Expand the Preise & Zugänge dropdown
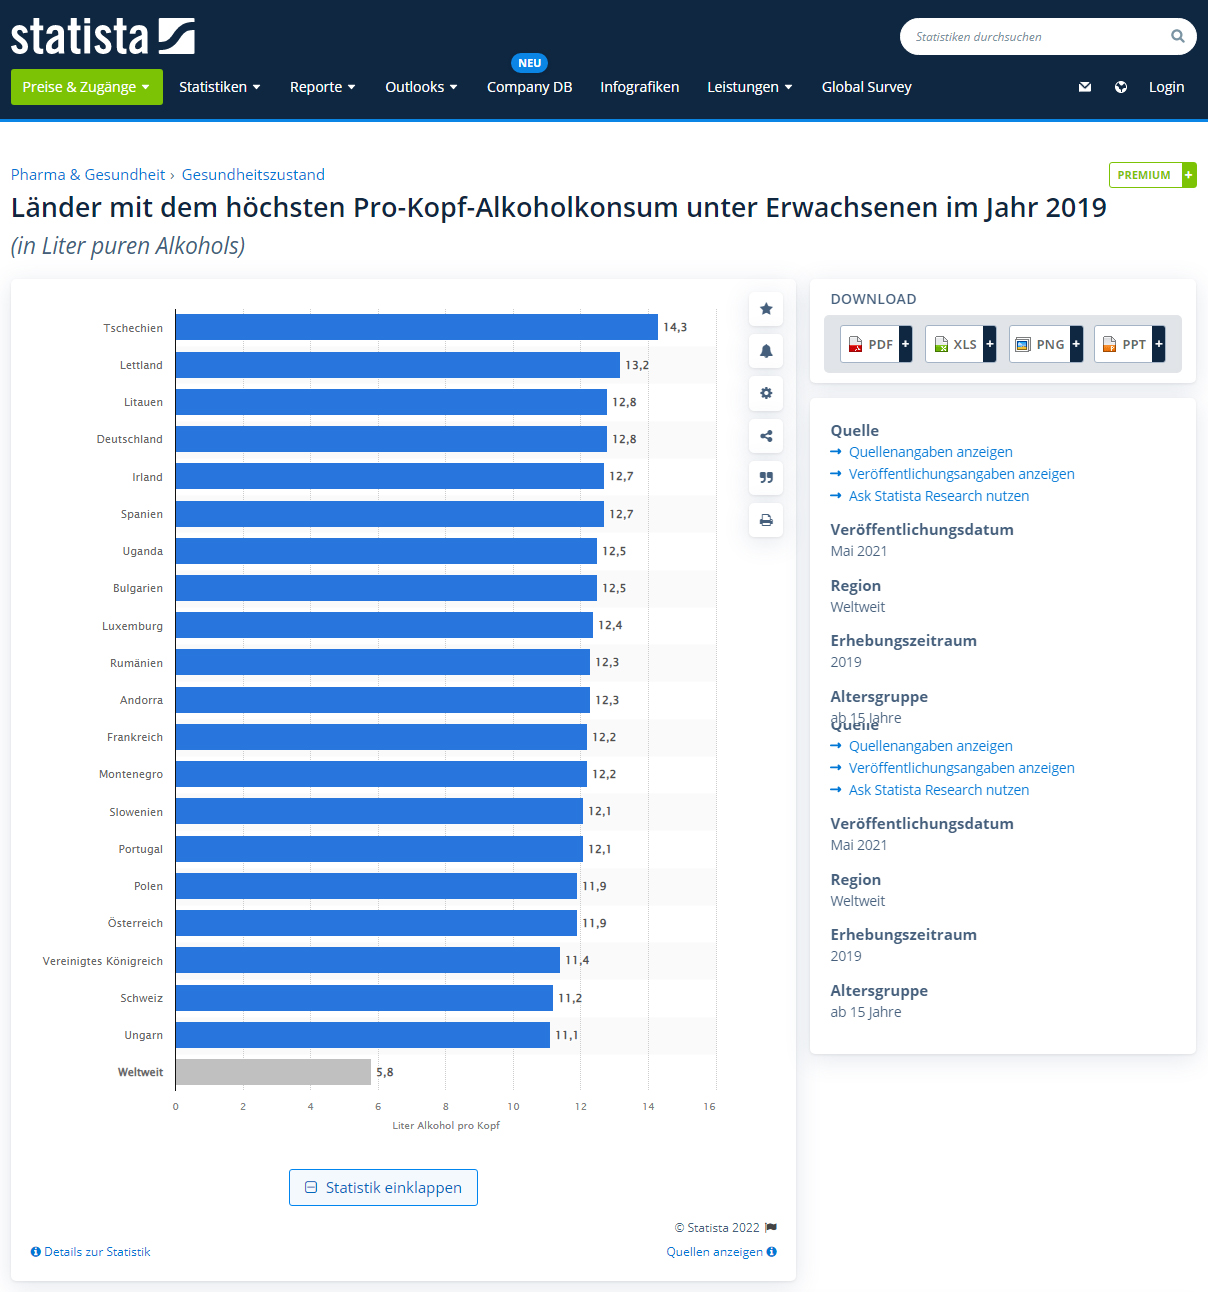1208x1292 pixels. (86, 87)
